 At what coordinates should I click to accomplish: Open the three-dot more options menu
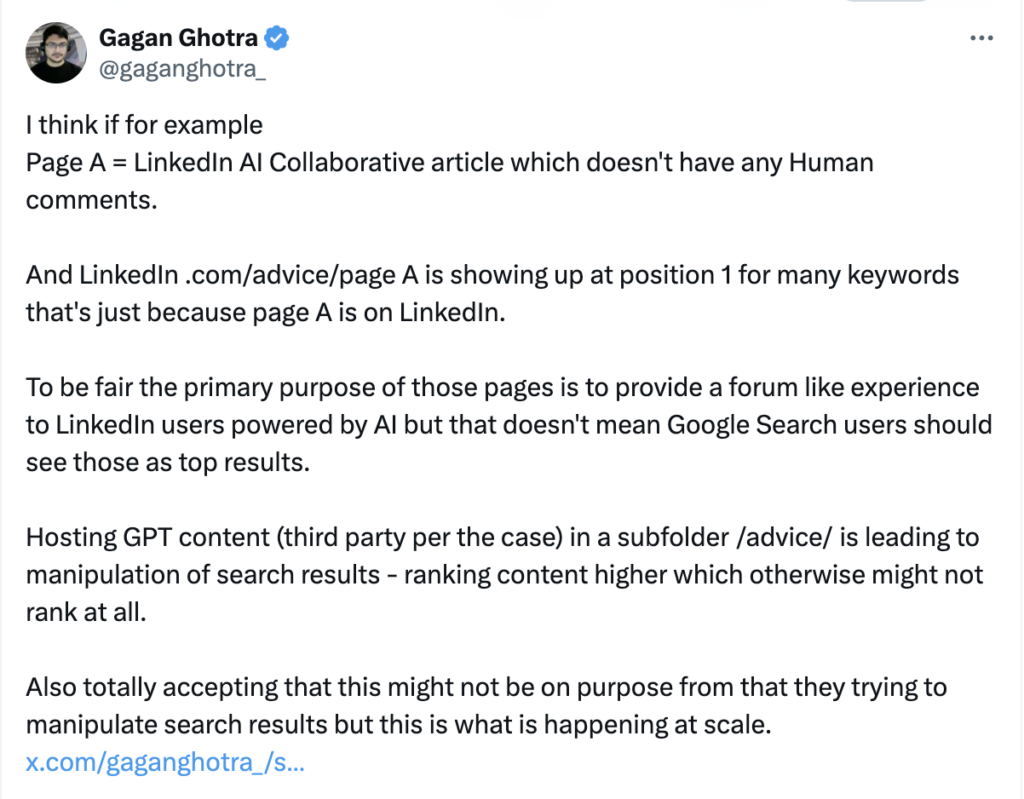click(982, 38)
